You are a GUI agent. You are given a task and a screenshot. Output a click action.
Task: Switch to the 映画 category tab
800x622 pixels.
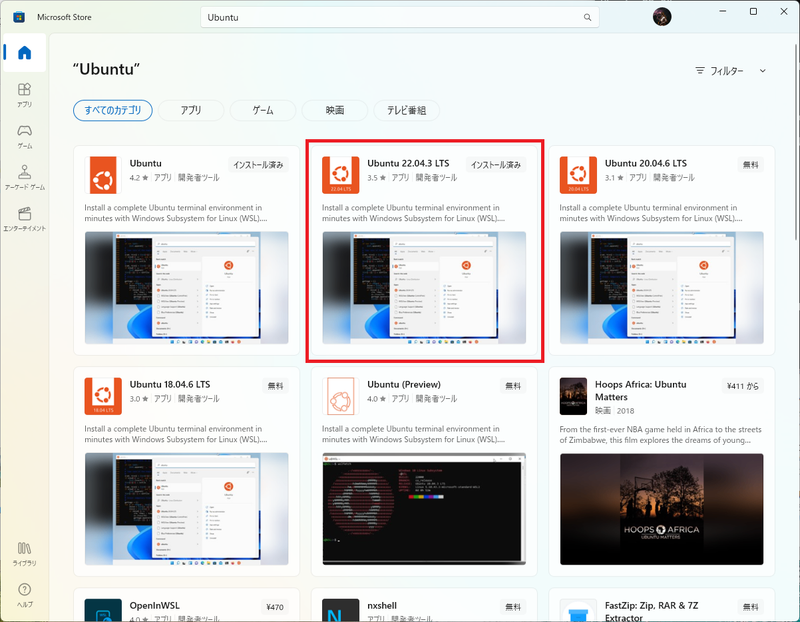pos(335,111)
